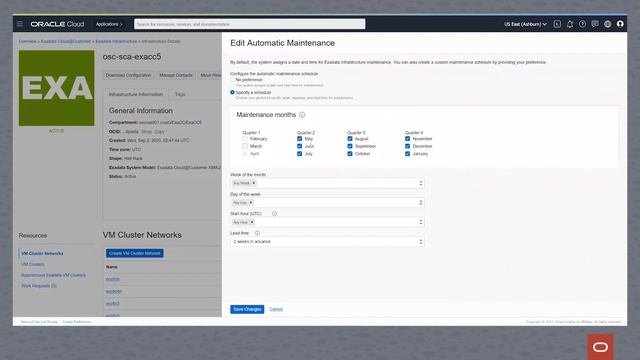The height and width of the screenshot is (360, 640).
Task: Uncheck the November checkbox
Action: [407, 139]
